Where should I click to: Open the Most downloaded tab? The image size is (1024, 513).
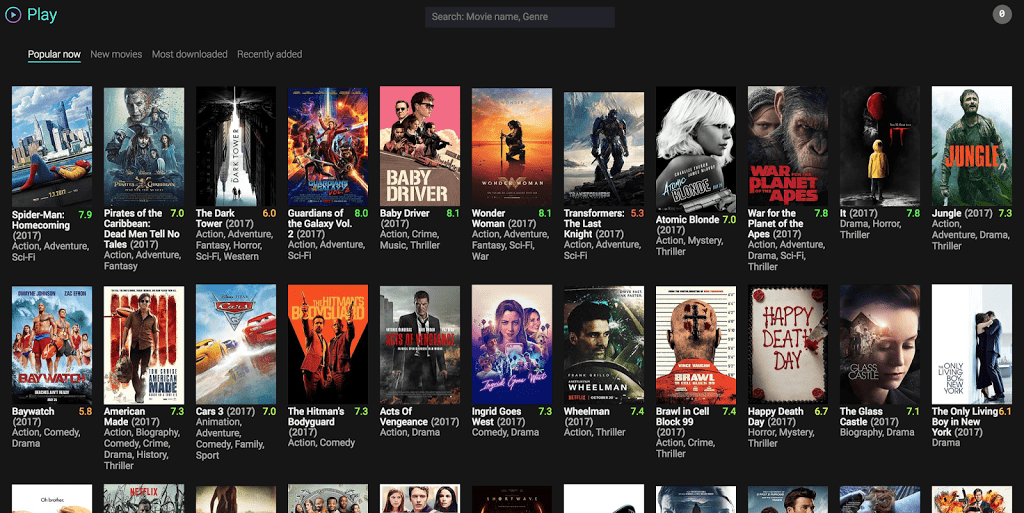tap(189, 54)
